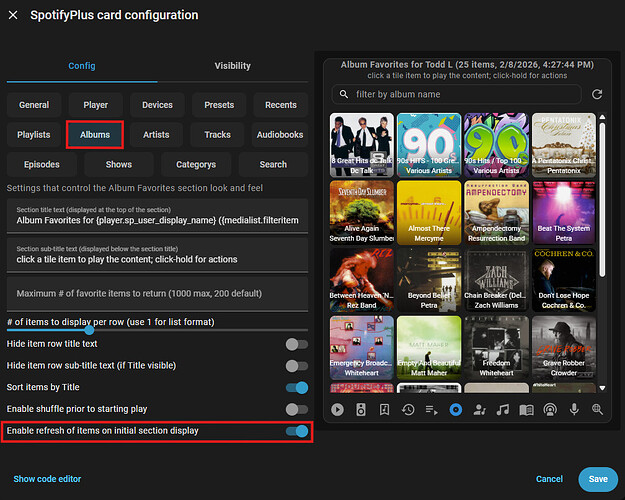The width and height of the screenshot is (625, 500).
Task: Click the scroll down arrow in album list
Action: pos(602,388)
